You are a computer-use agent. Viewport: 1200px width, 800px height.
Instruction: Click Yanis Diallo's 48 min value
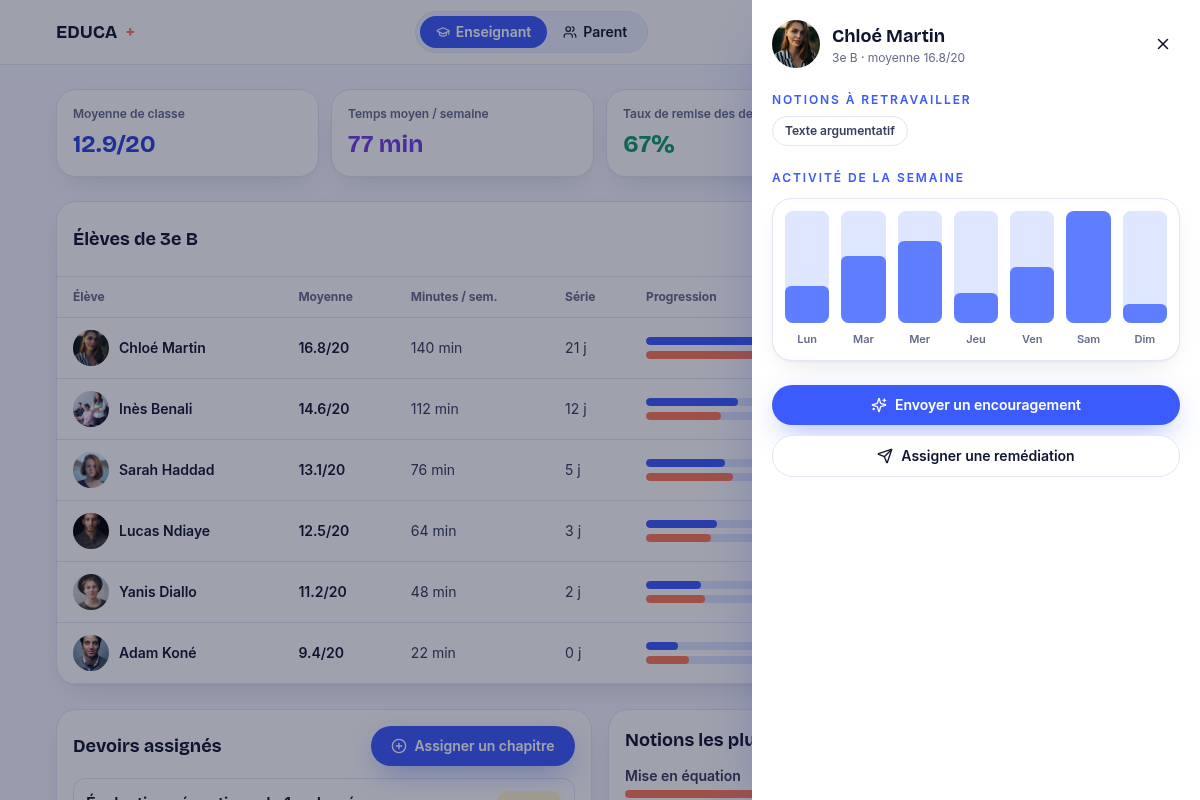coord(433,592)
